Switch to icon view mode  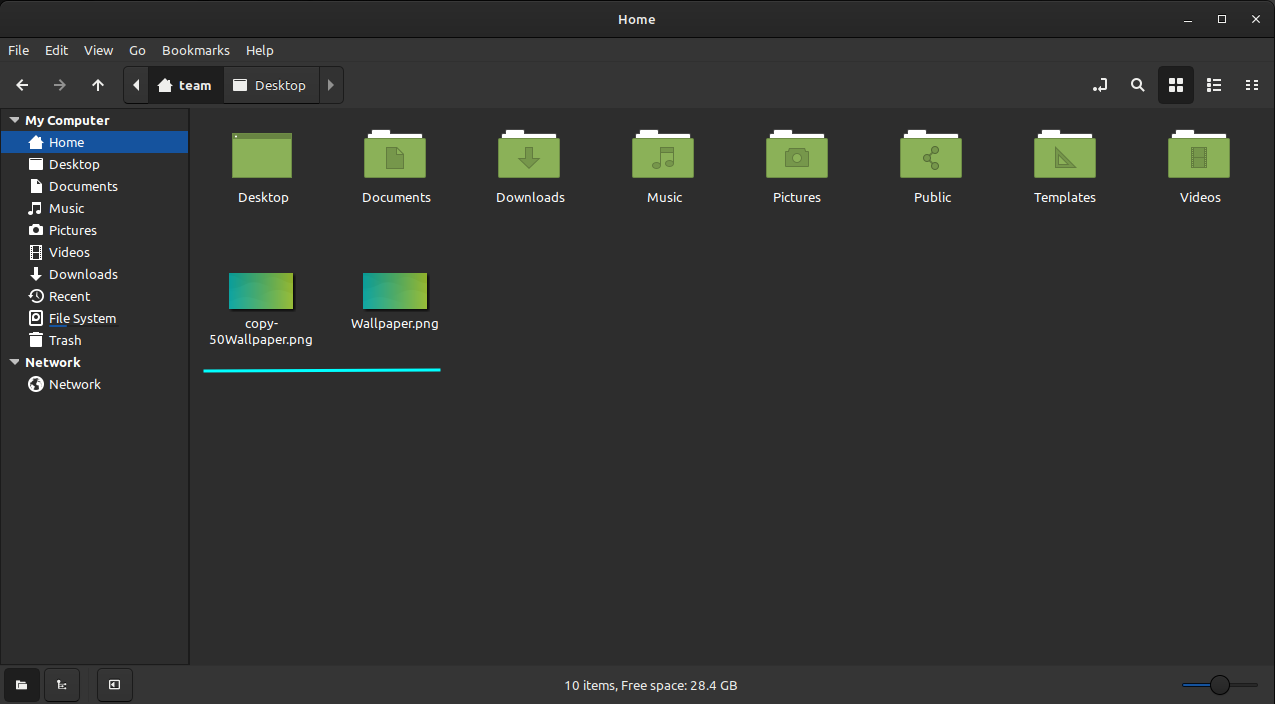point(1176,86)
